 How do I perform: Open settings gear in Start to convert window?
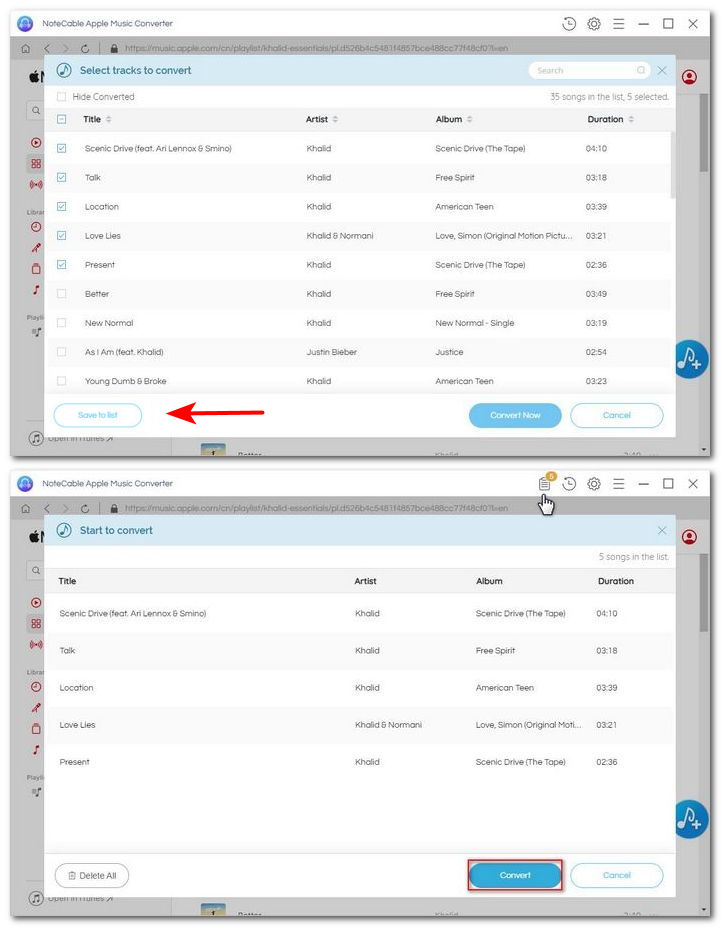coord(593,484)
